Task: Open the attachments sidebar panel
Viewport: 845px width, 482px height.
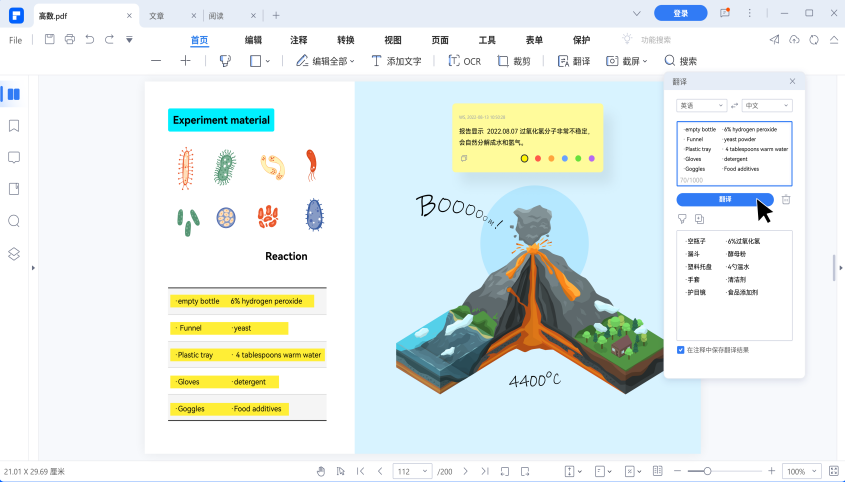Action: (x=14, y=189)
